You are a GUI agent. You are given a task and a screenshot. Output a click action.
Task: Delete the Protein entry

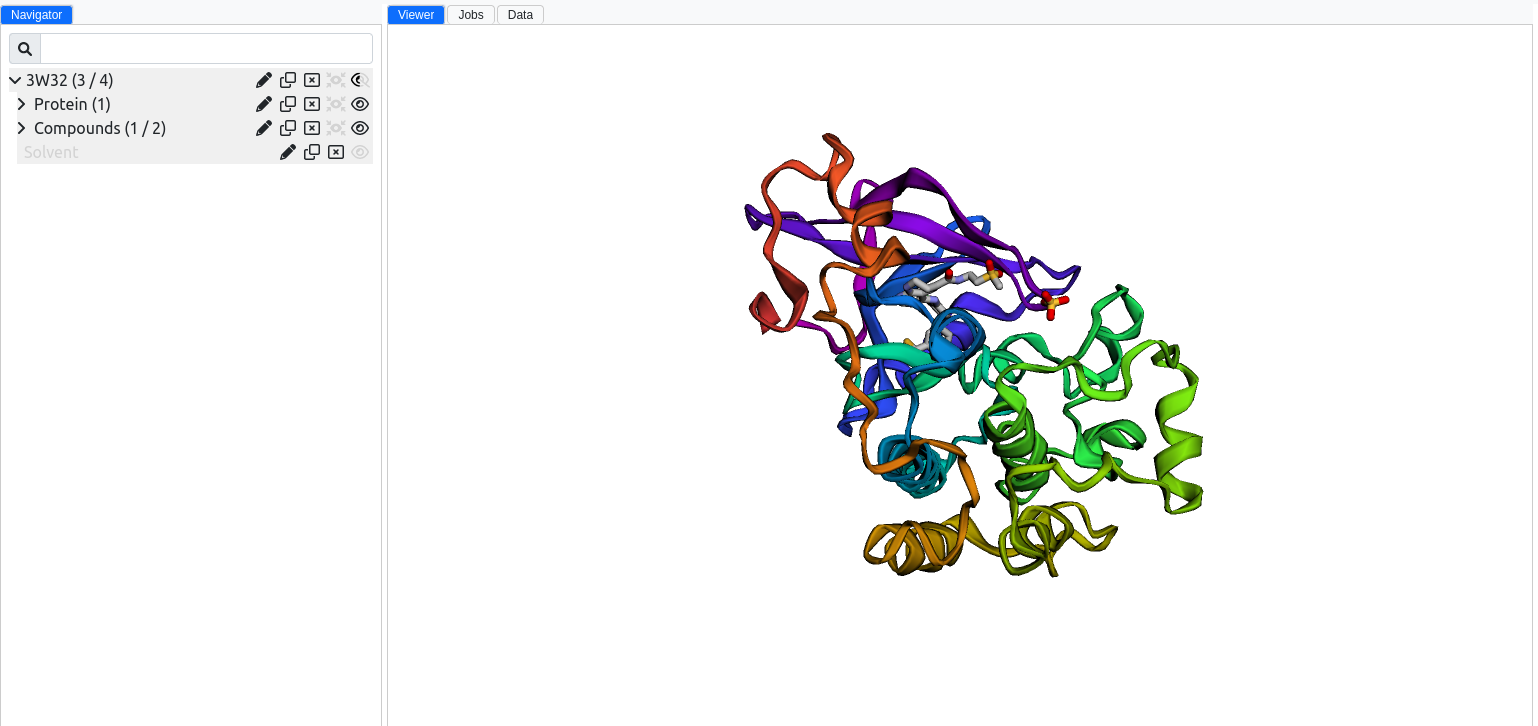click(312, 104)
